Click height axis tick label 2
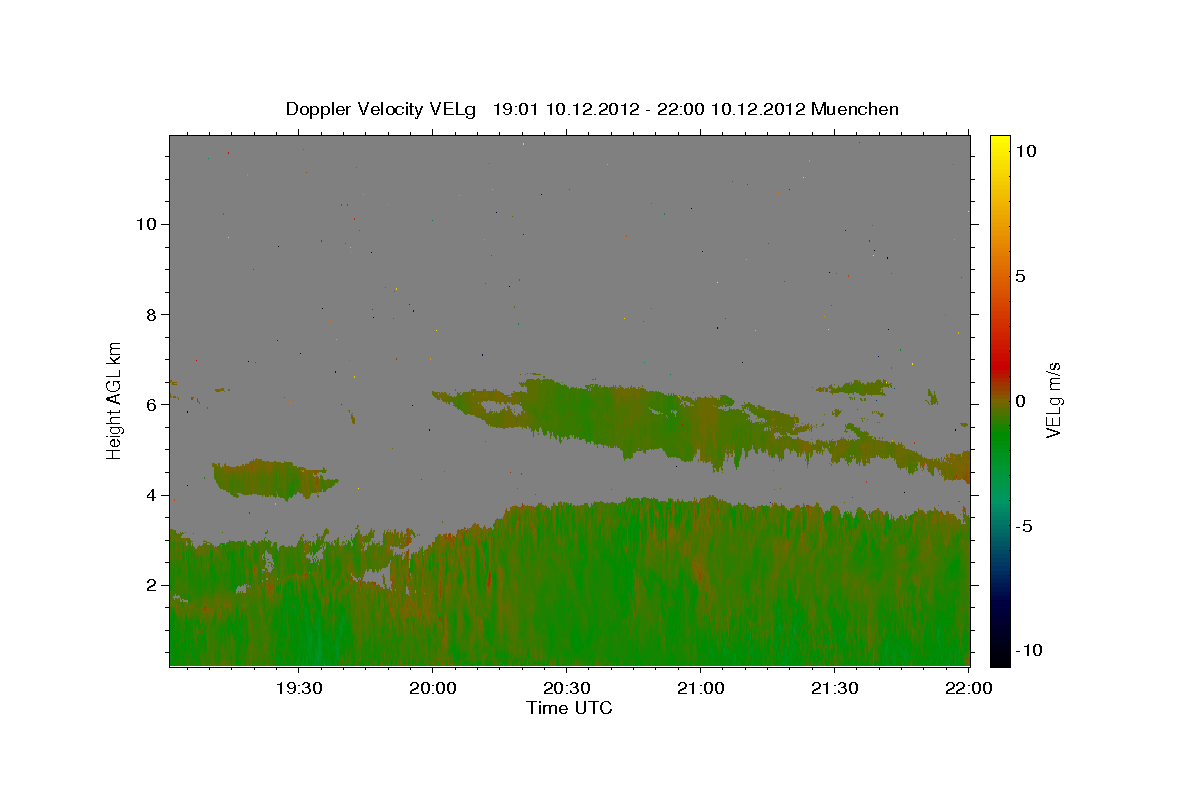This screenshot has width=1200, height=800. (x=152, y=585)
